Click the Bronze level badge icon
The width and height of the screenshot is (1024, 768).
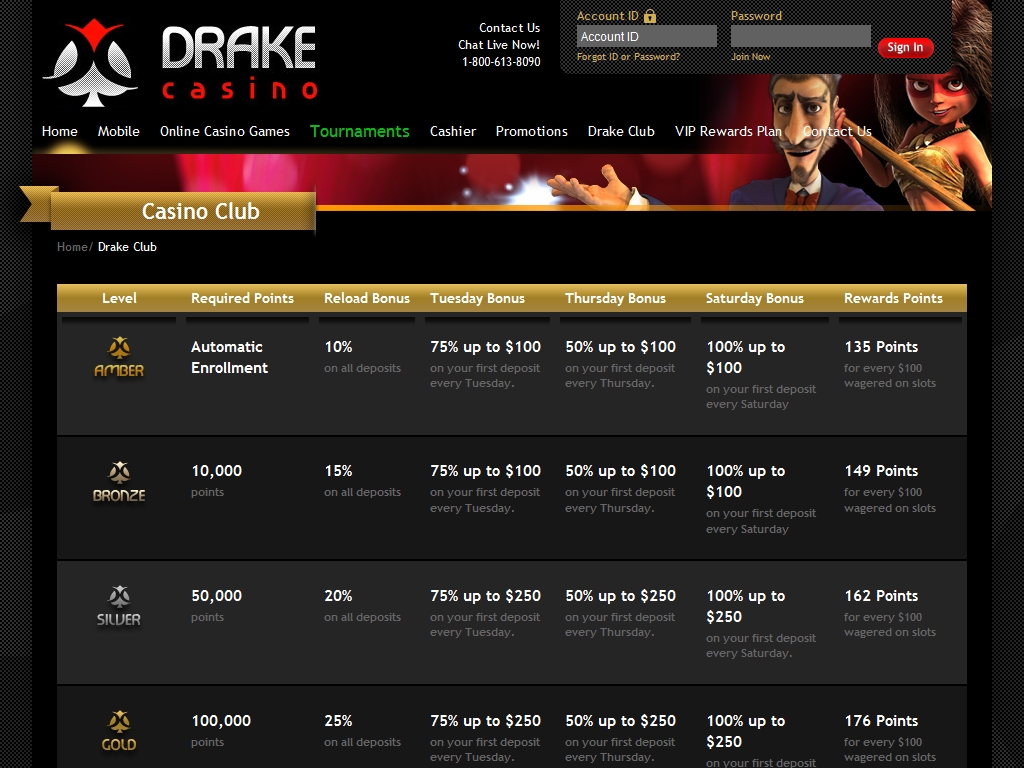coord(119,482)
